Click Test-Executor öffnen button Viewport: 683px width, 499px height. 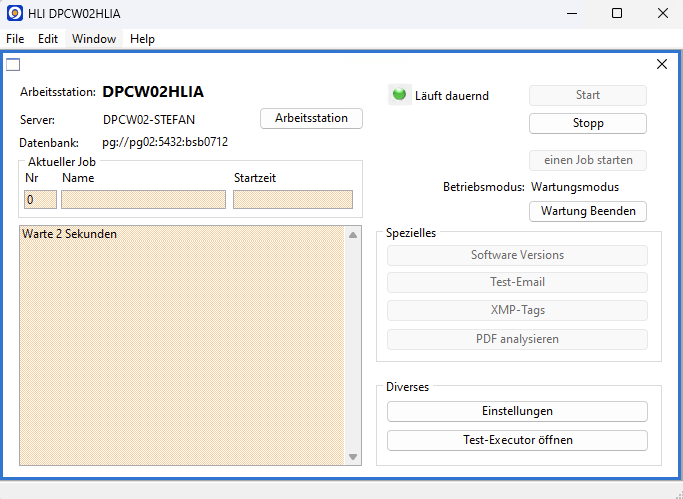[516, 440]
